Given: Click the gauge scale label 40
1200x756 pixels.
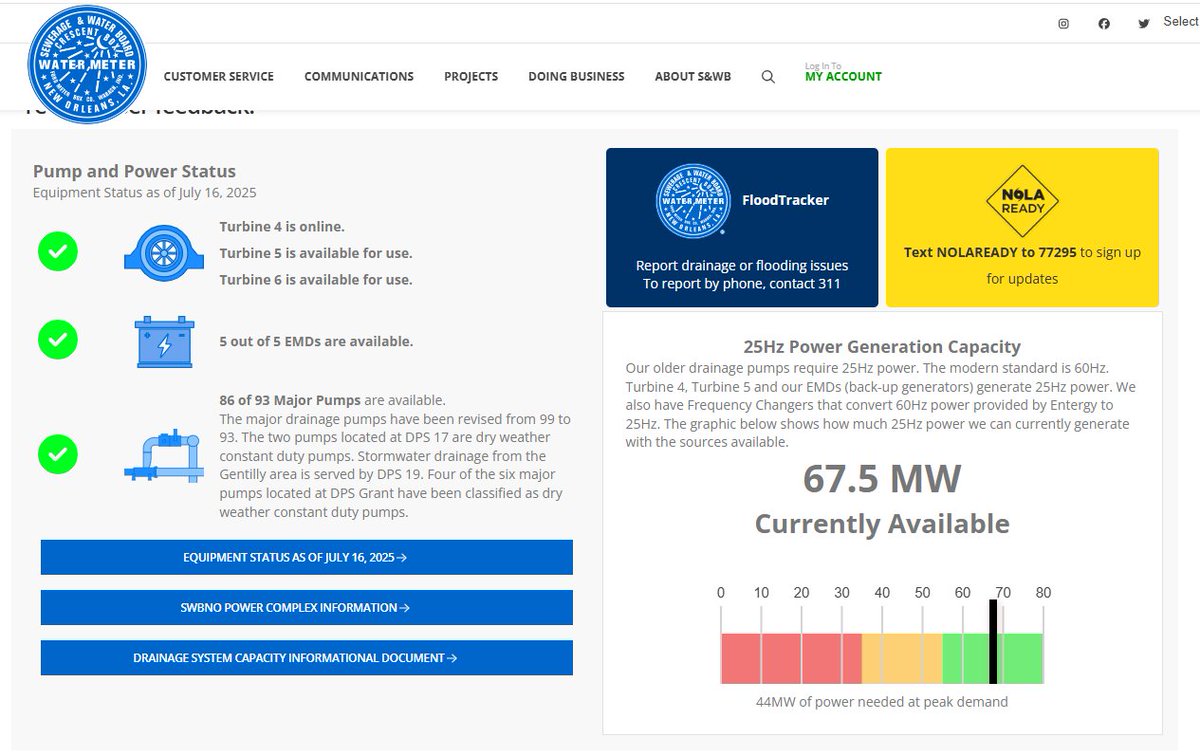Looking at the screenshot, I should (882, 593).
